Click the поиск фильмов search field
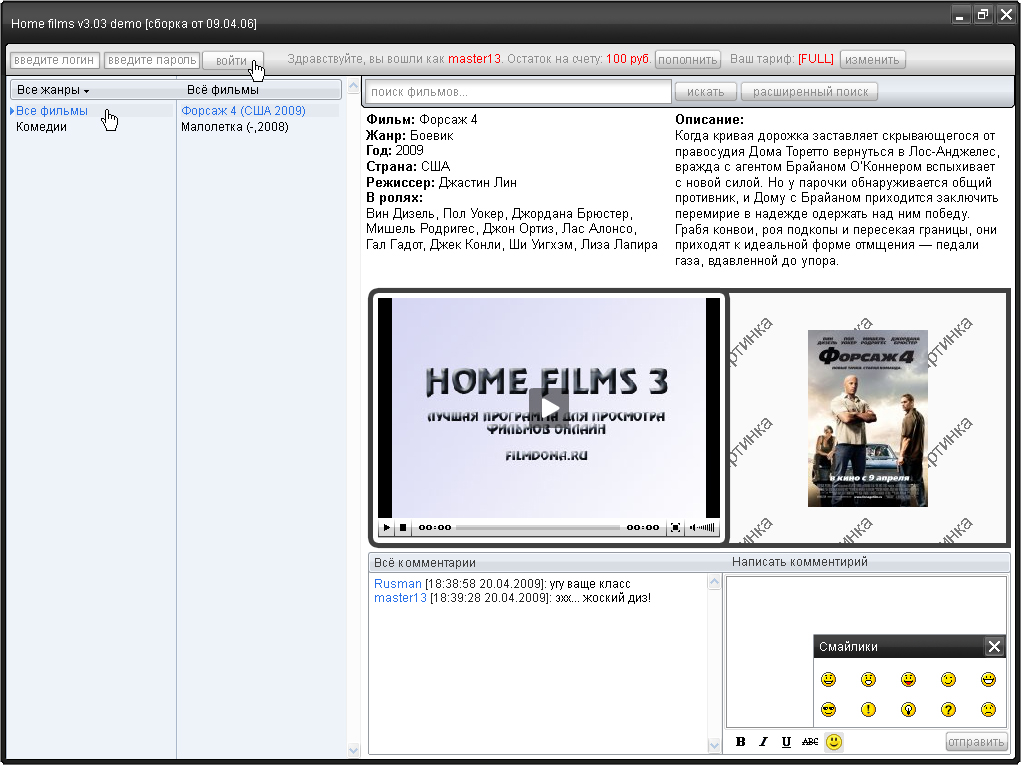1021x765 pixels. tap(518, 92)
